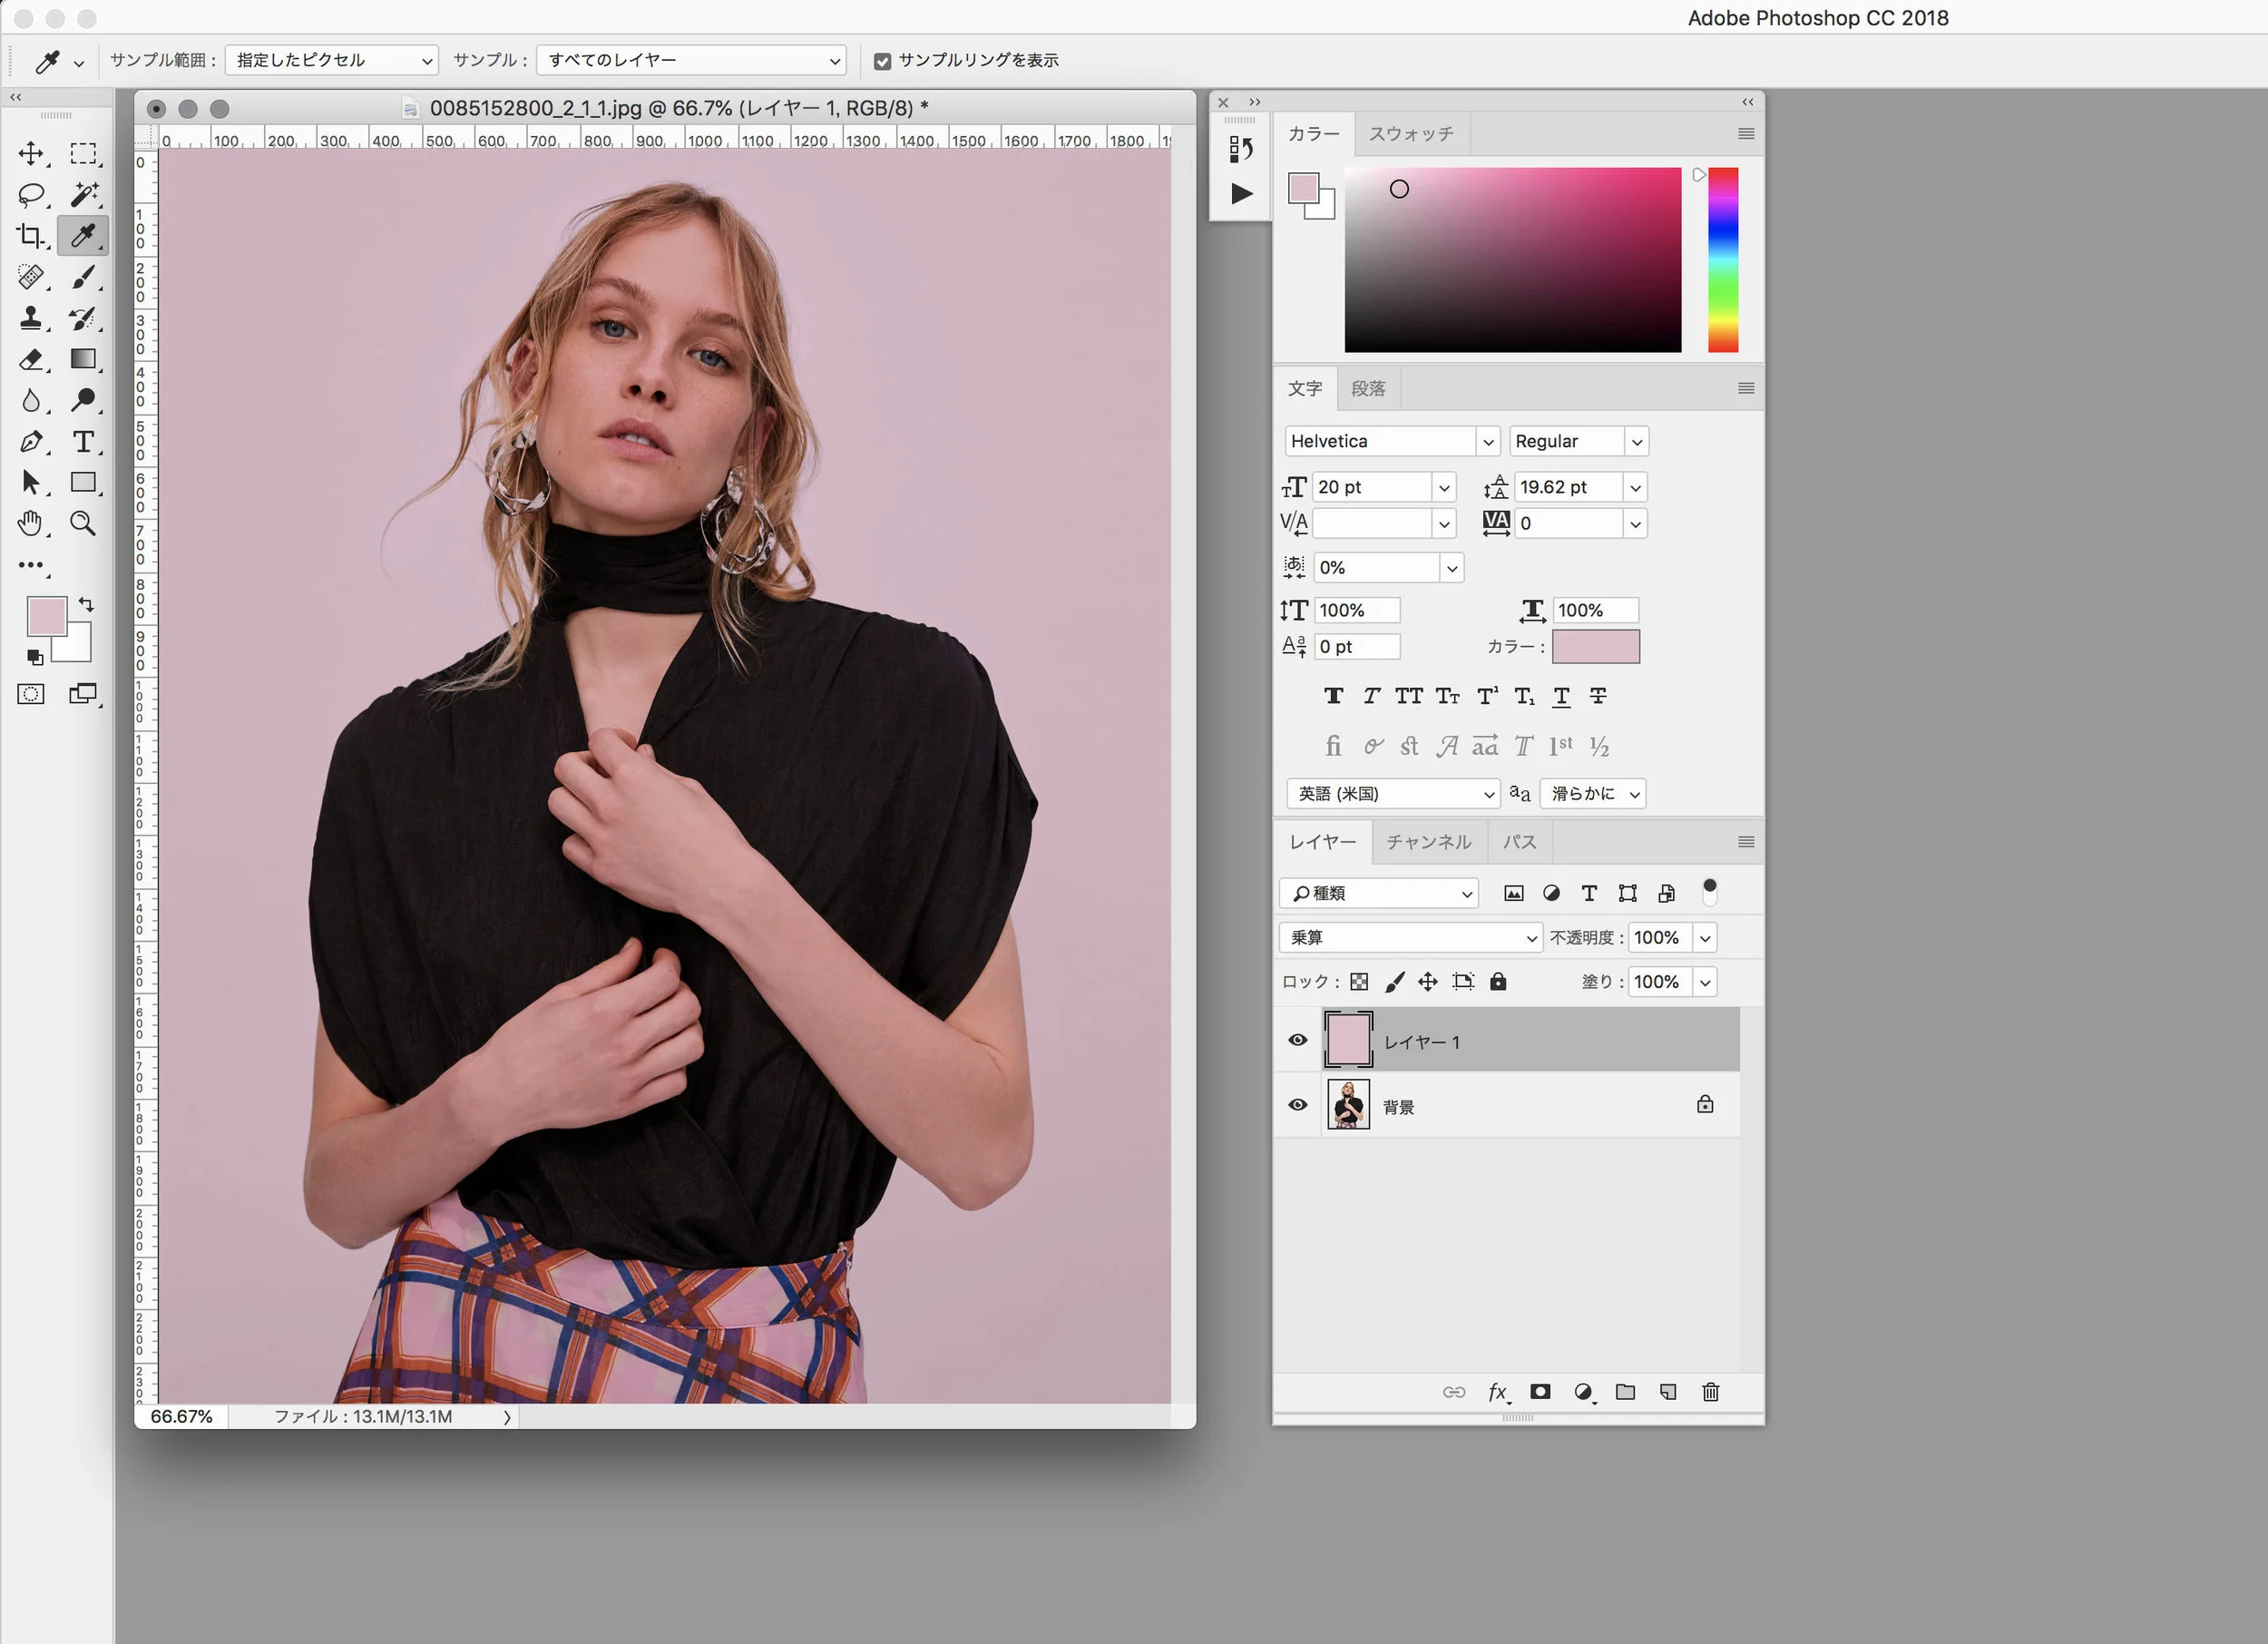Viewport: 2268px width, 1644px height.
Task: Select the History Brush tool
Action: tap(83, 318)
